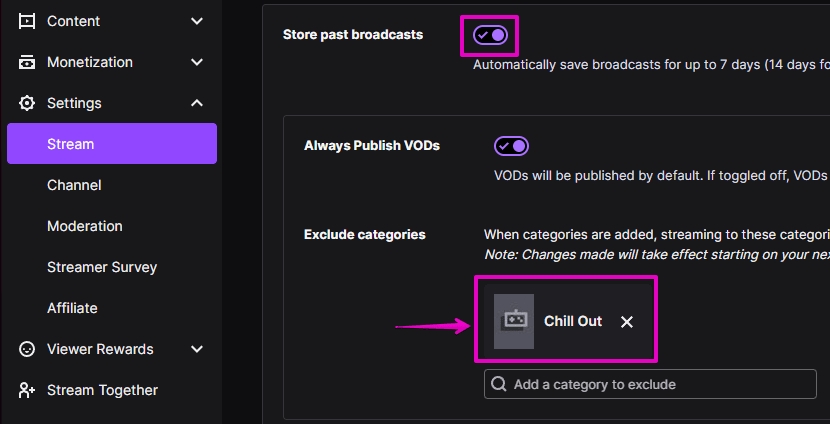Select the Stream settings item
Viewport: 830px width, 424px height.
(x=112, y=143)
